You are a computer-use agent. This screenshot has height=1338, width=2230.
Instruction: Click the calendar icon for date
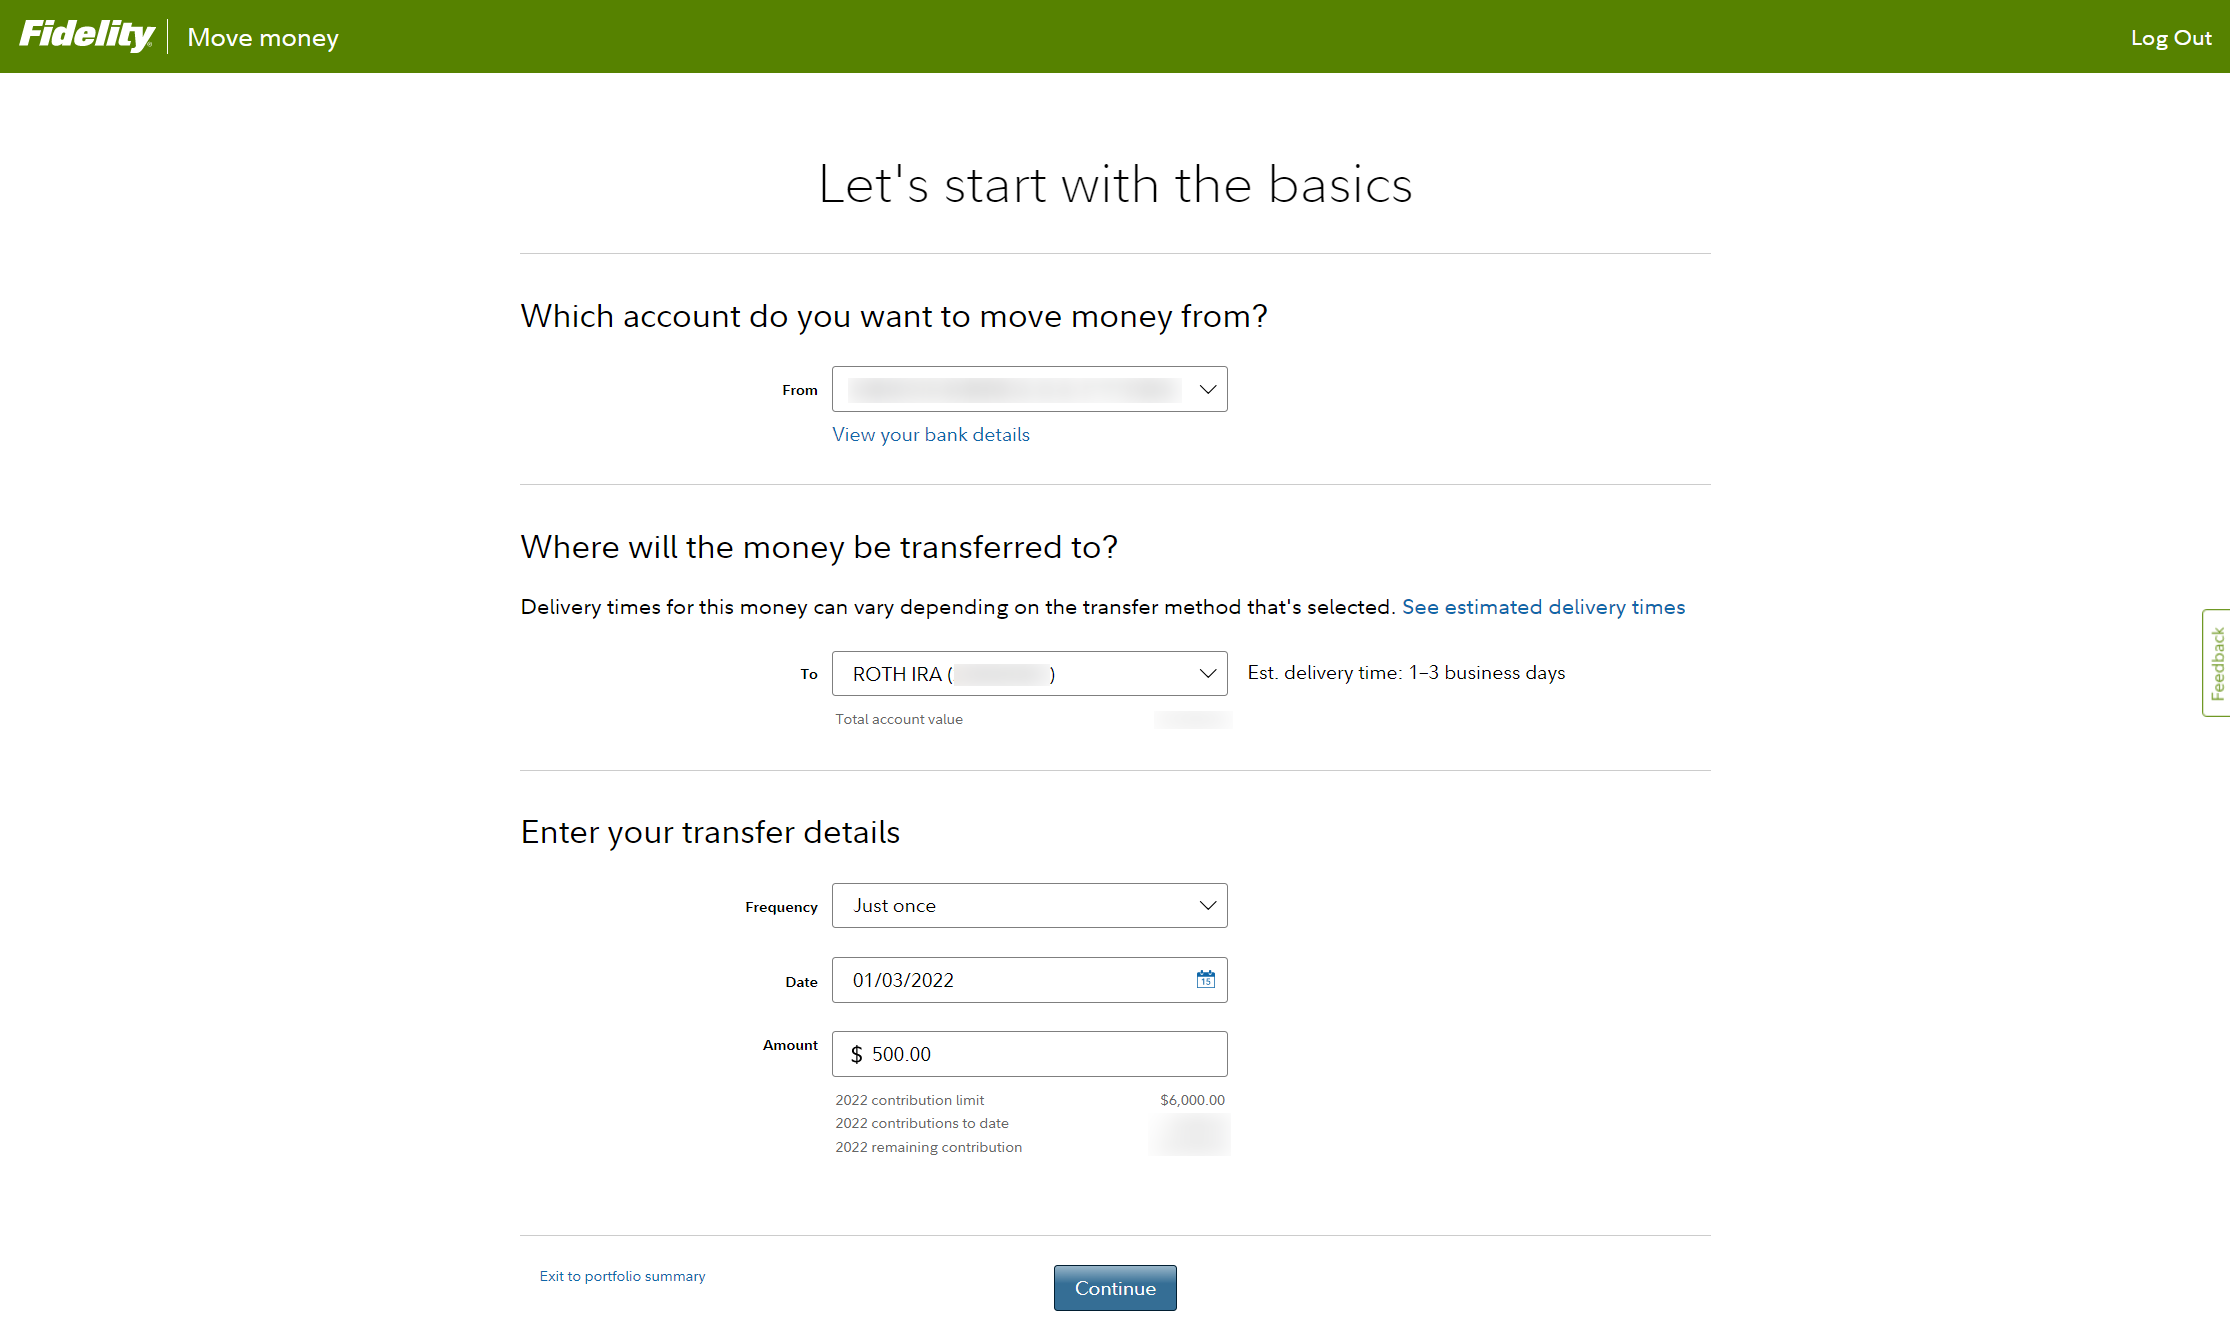(x=1206, y=980)
